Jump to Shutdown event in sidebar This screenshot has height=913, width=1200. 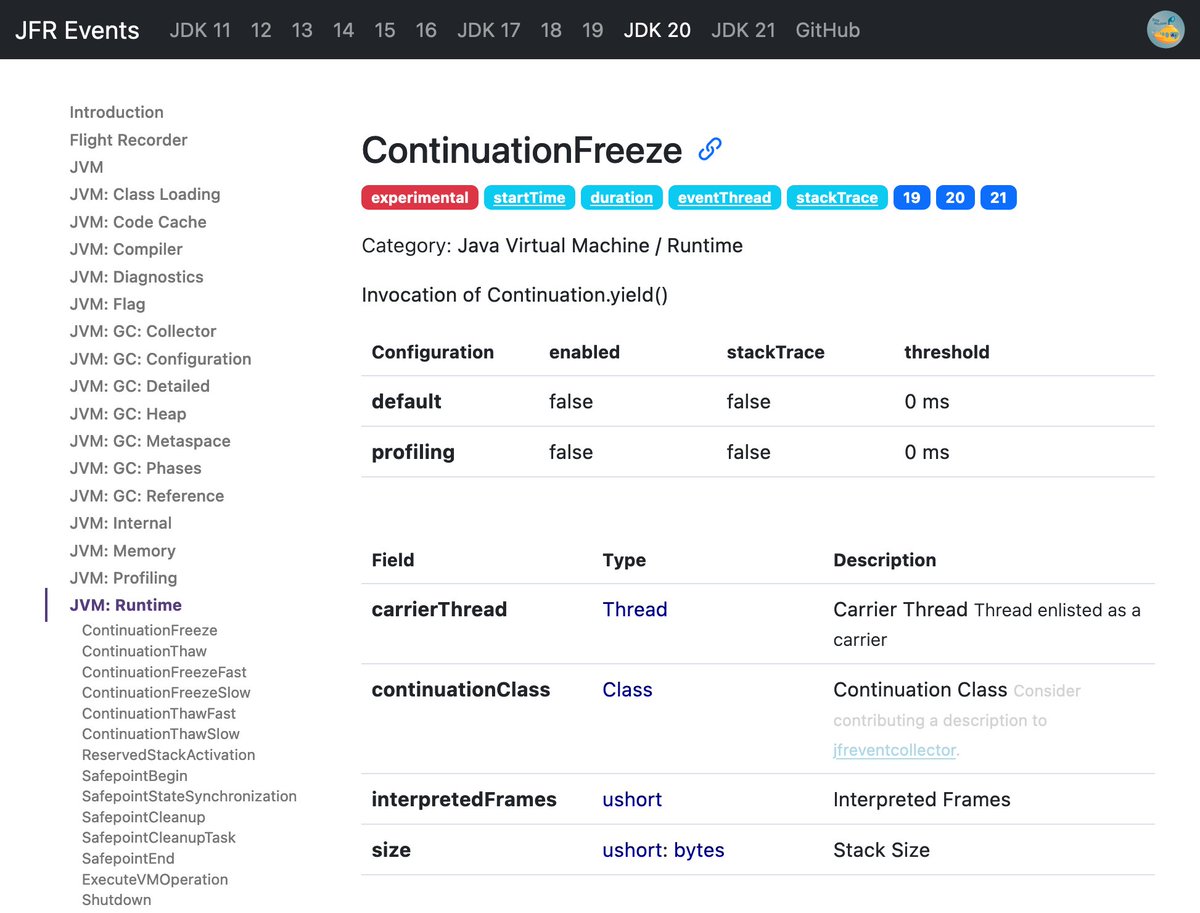coord(117,900)
